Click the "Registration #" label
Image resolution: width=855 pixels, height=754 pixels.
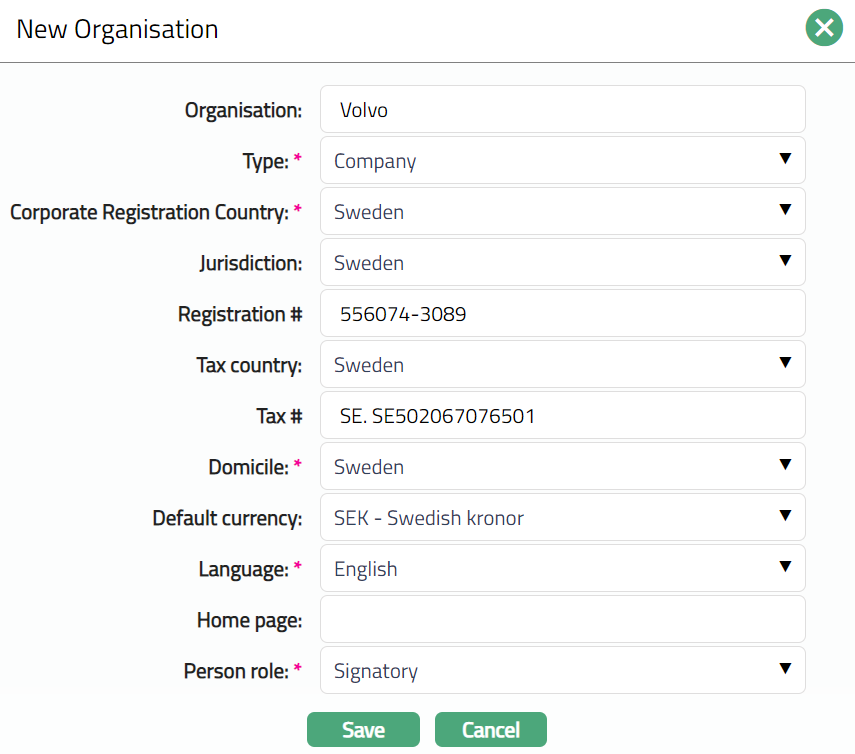[x=240, y=314]
